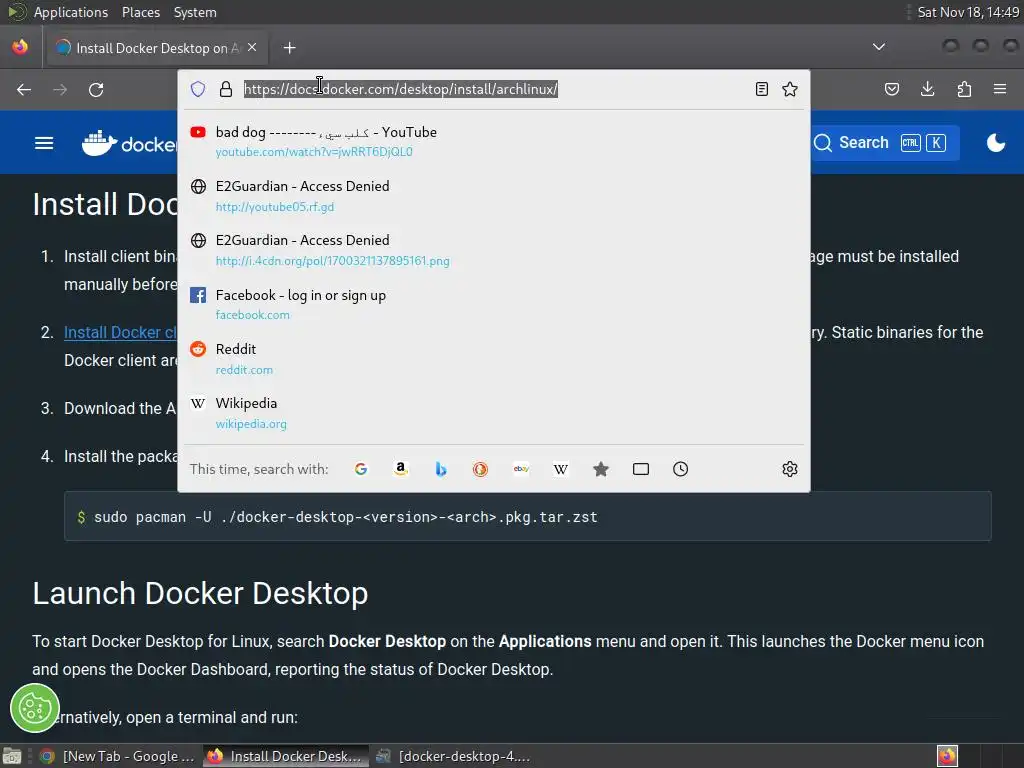This screenshot has width=1024, height=768.
Task: Open the Places menu
Action: [x=141, y=12]
